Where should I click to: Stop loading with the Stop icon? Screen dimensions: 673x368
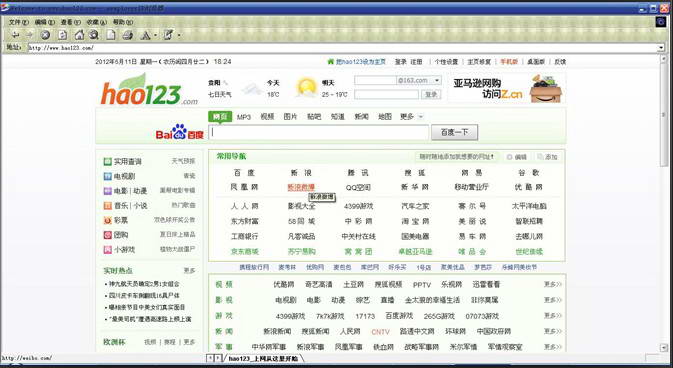tap(45, 35)
